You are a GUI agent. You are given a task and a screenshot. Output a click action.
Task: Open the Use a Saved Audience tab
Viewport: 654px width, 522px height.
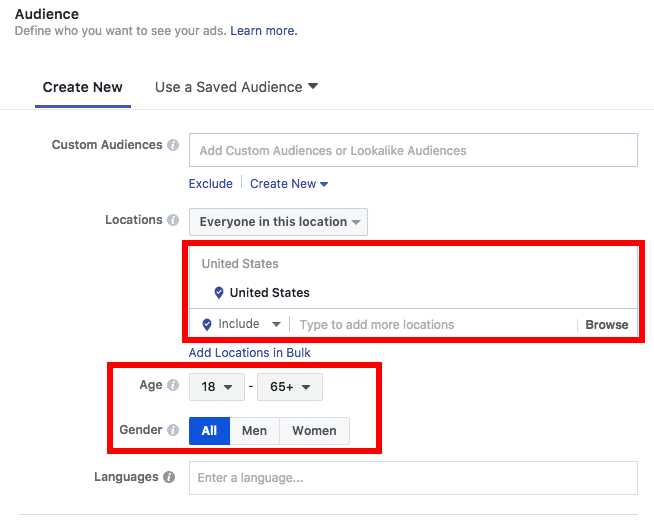236,87
